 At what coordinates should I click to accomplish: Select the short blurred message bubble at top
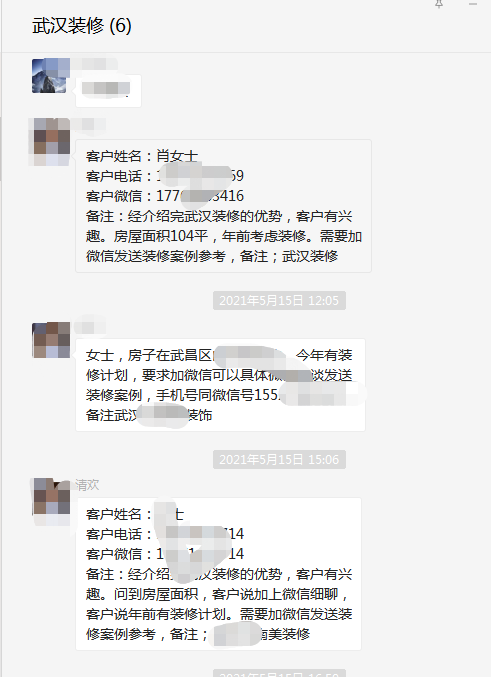coord(108,90)
